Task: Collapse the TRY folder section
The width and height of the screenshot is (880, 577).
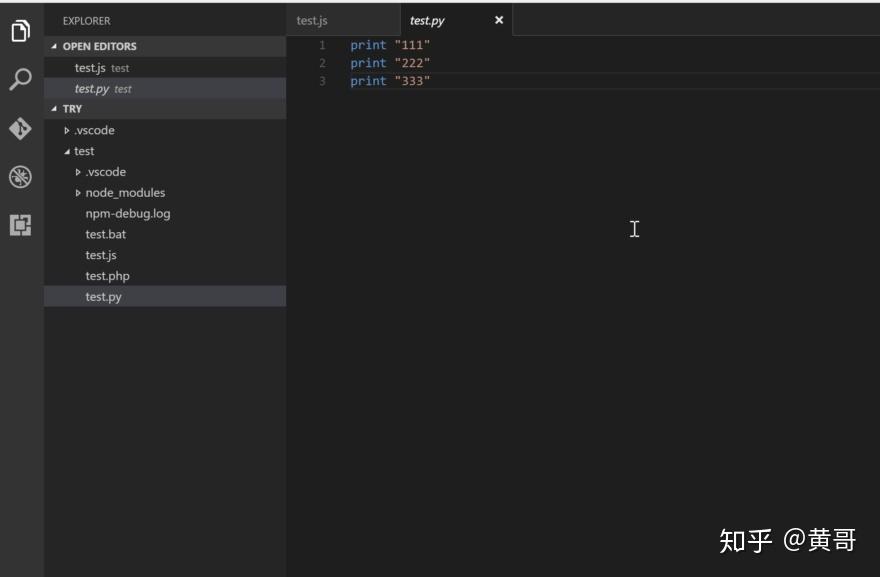Action: pos(56,108)
